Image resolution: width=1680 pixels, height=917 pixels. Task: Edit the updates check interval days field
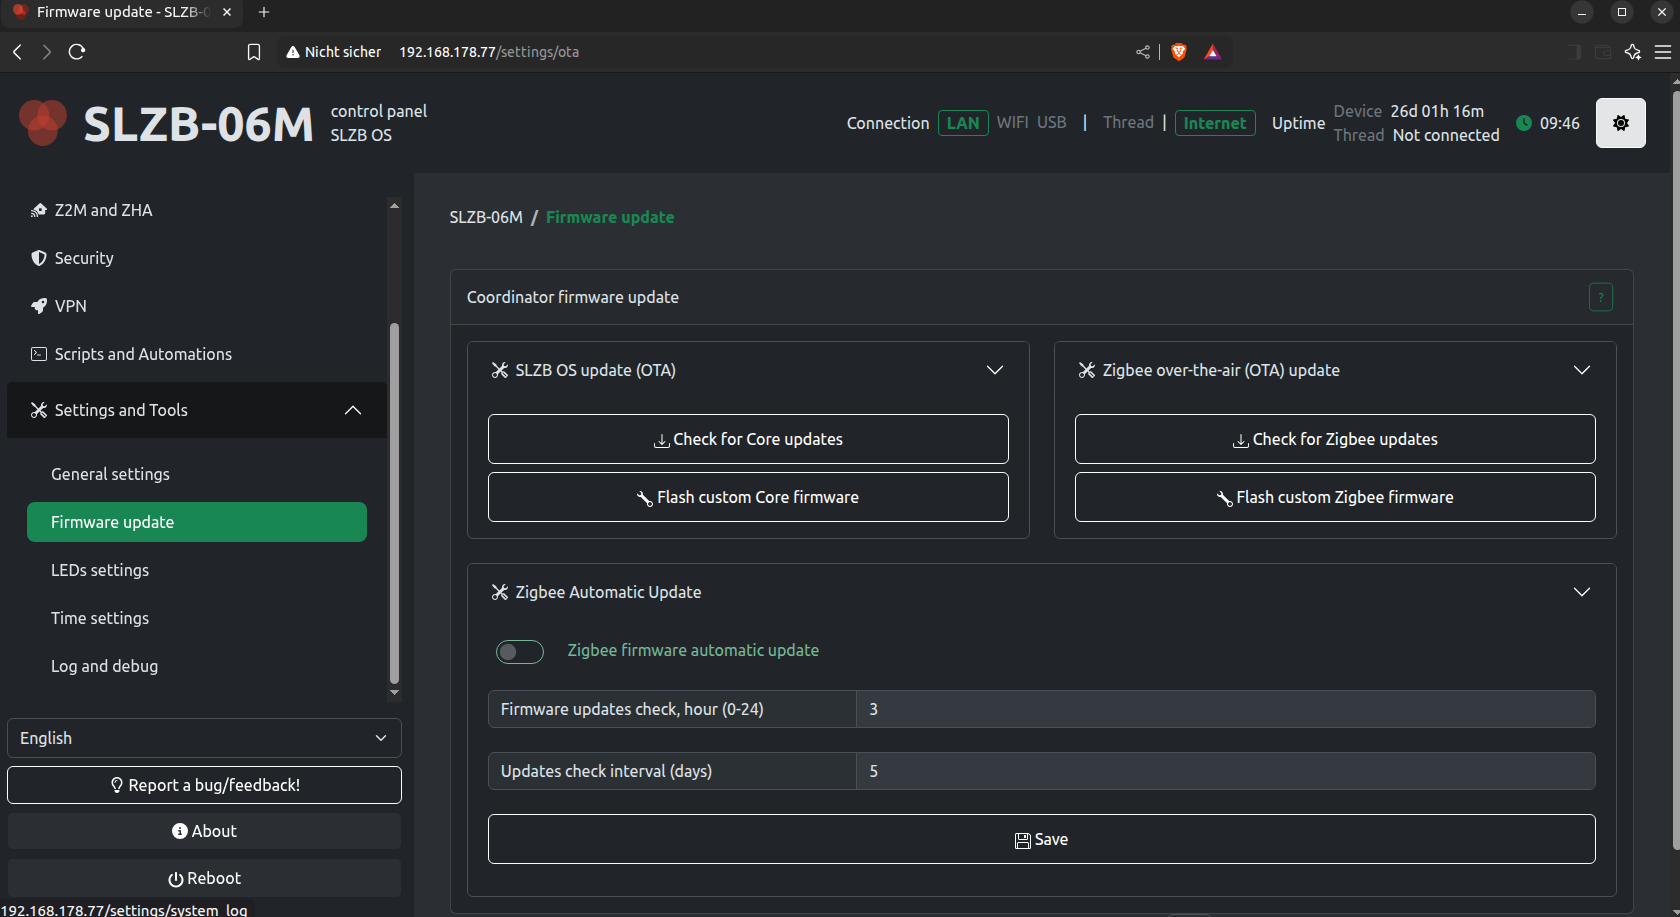[x=1226, y=771]
